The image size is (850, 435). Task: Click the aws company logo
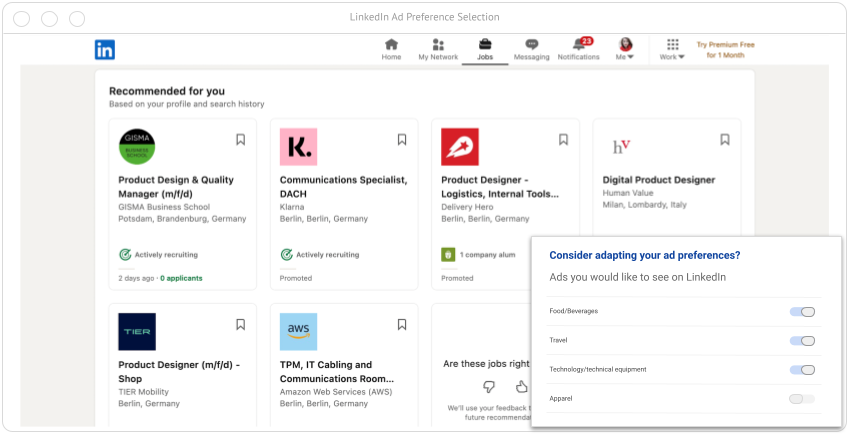point(298,331)
